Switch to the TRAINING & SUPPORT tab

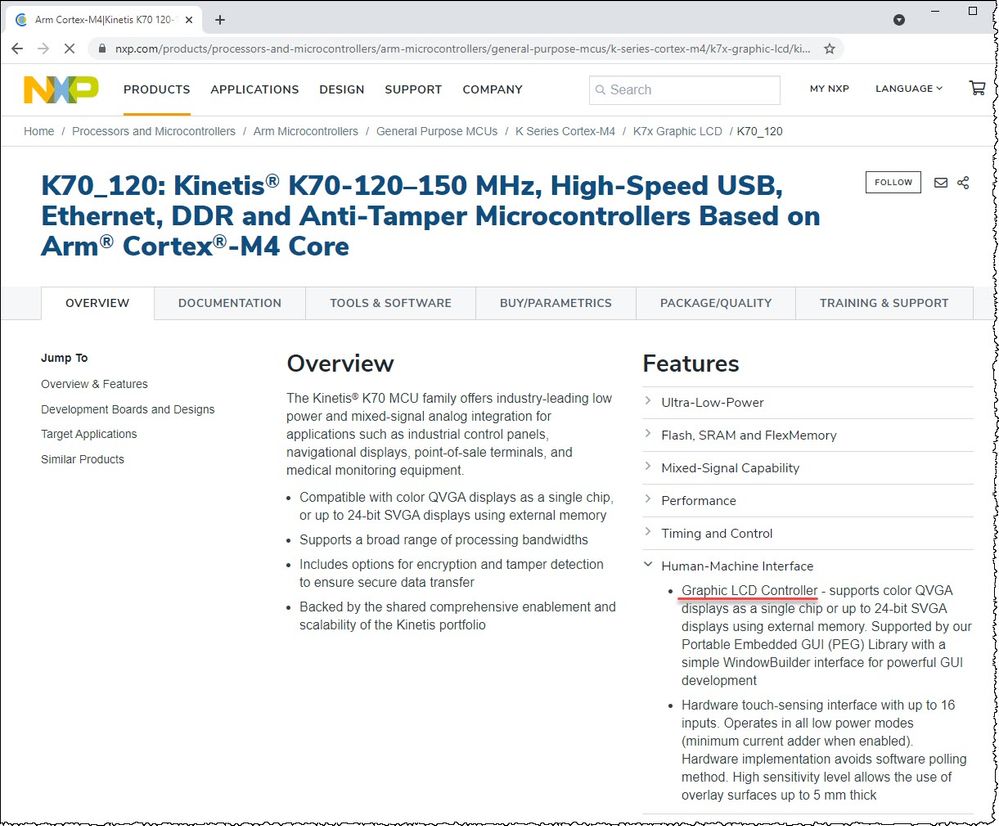tap(884, 303)
